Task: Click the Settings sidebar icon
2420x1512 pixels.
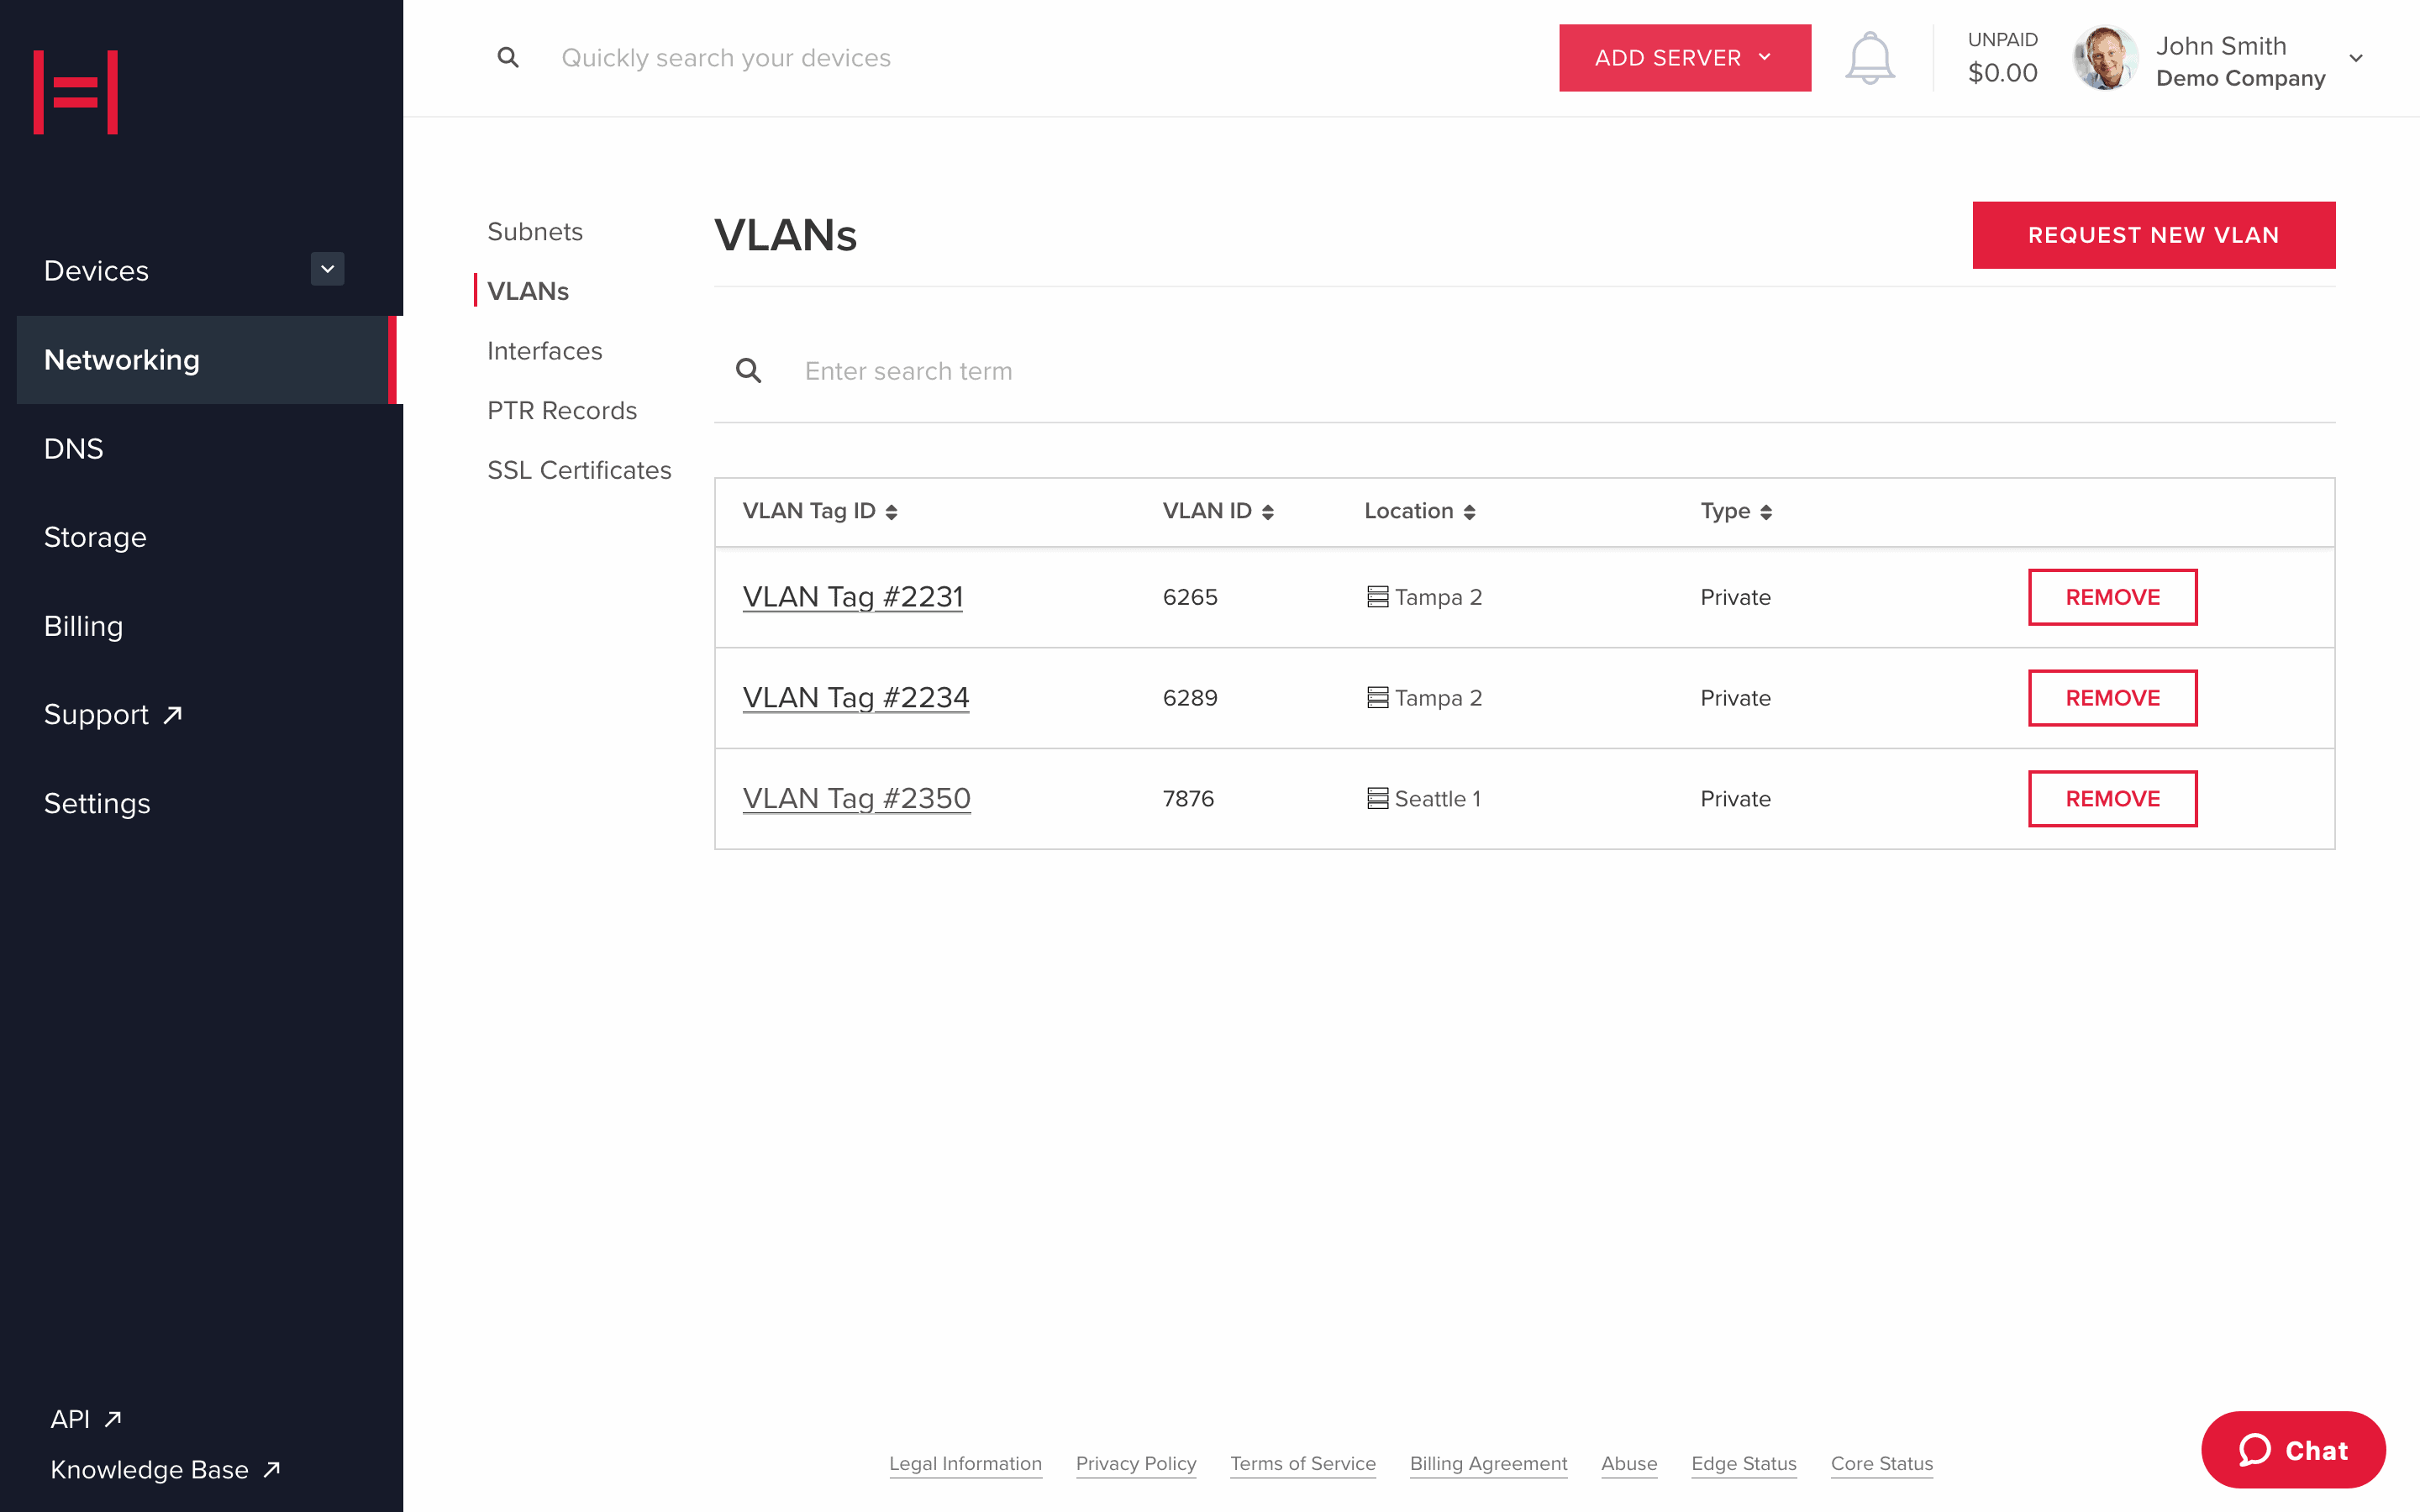Action: click(x=97, y=801)
